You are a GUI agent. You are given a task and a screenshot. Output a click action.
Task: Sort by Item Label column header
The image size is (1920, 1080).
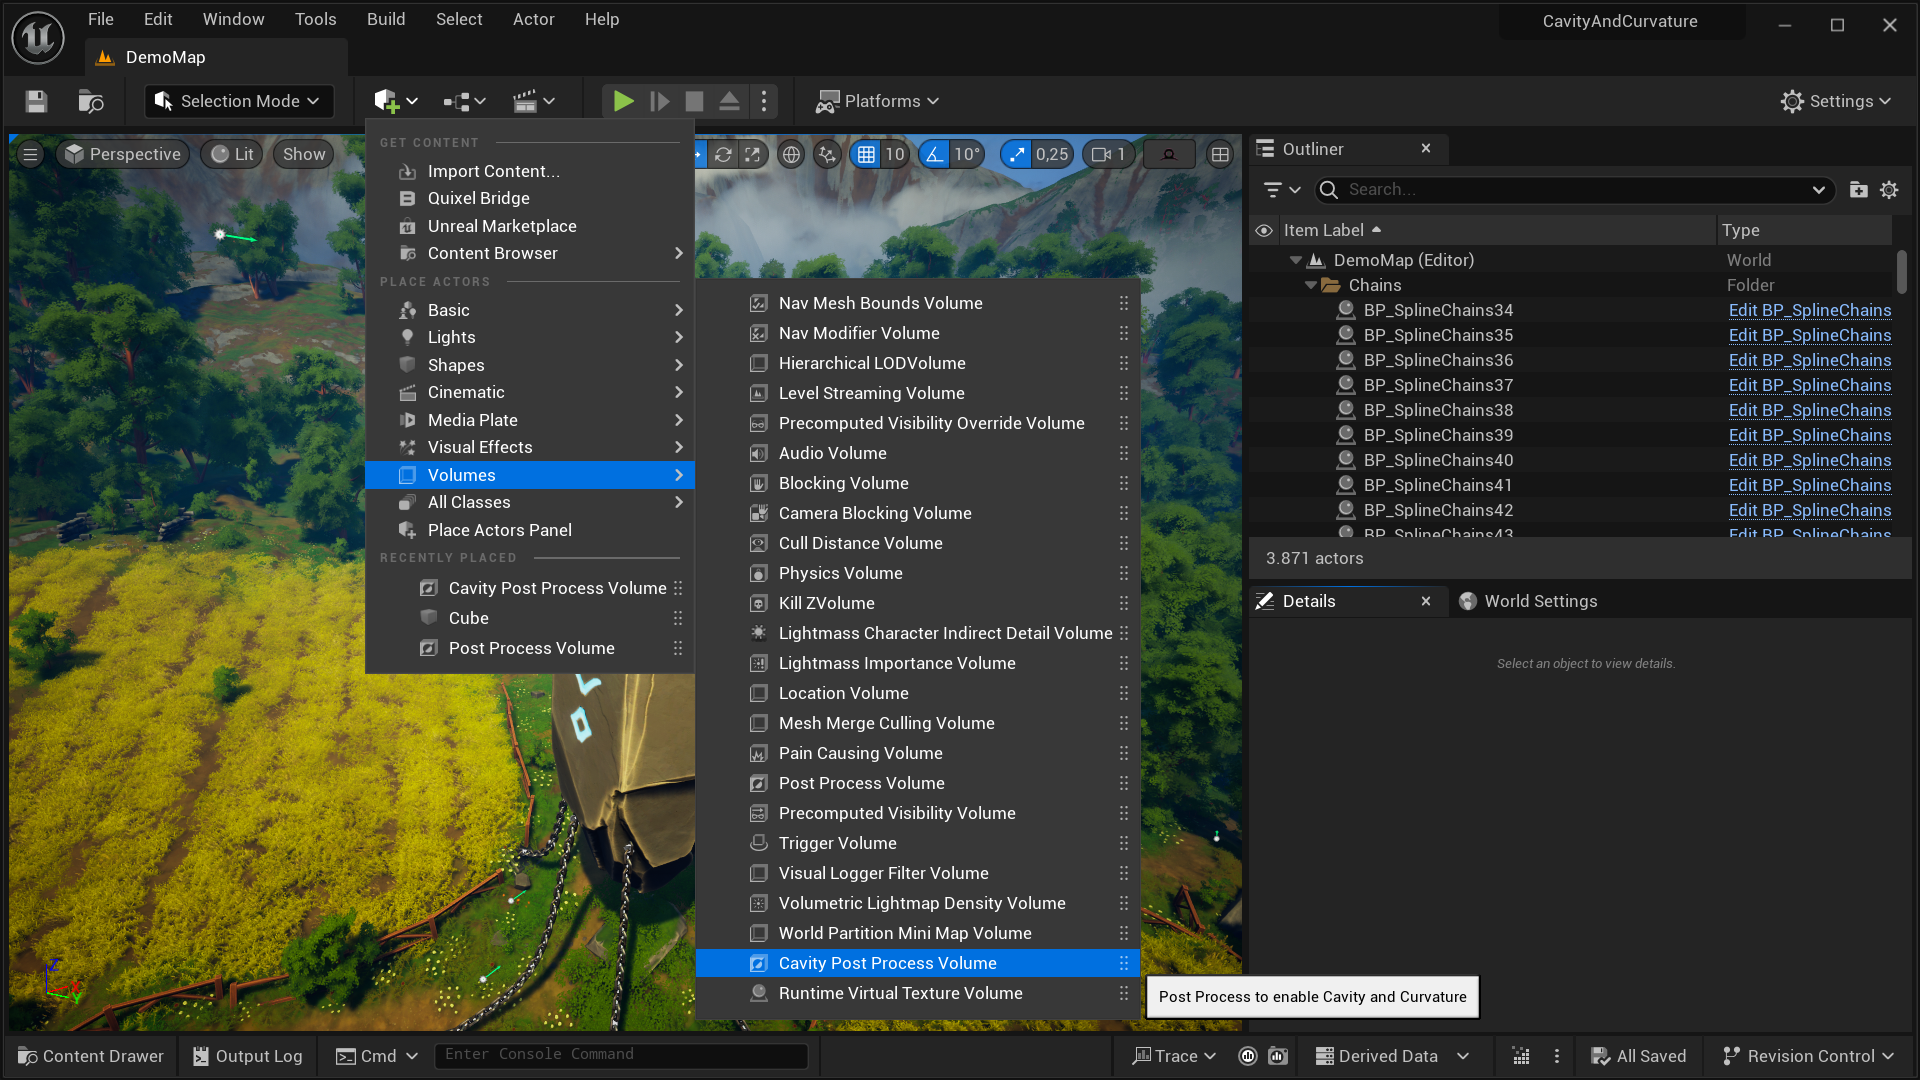[1496, 230]
